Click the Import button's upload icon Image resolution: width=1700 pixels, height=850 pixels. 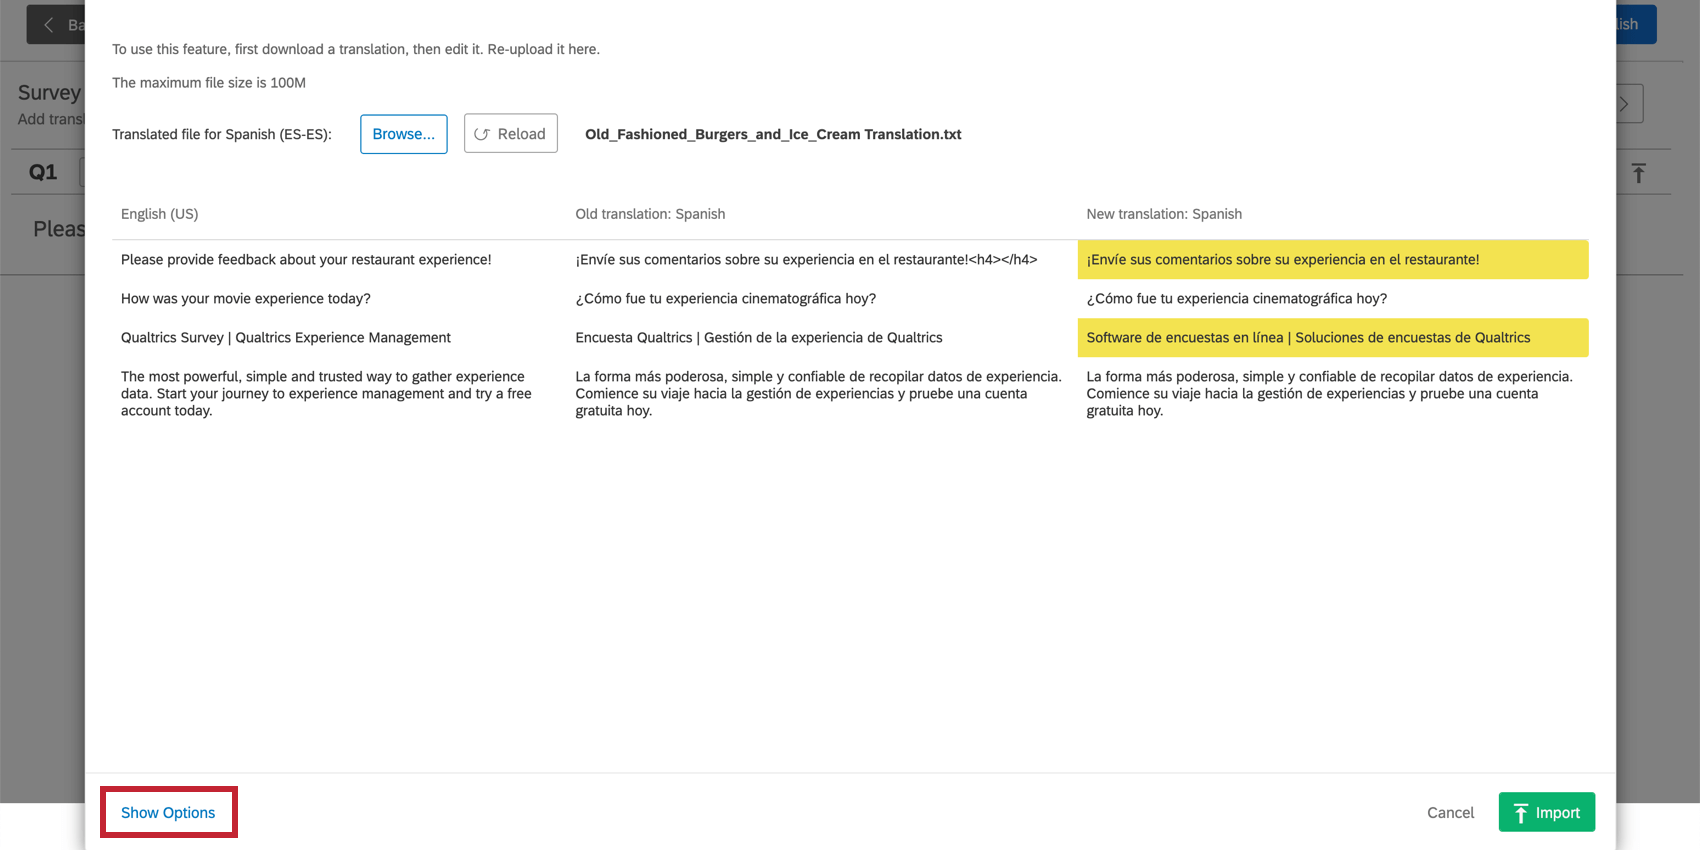tap(1521, 813)
